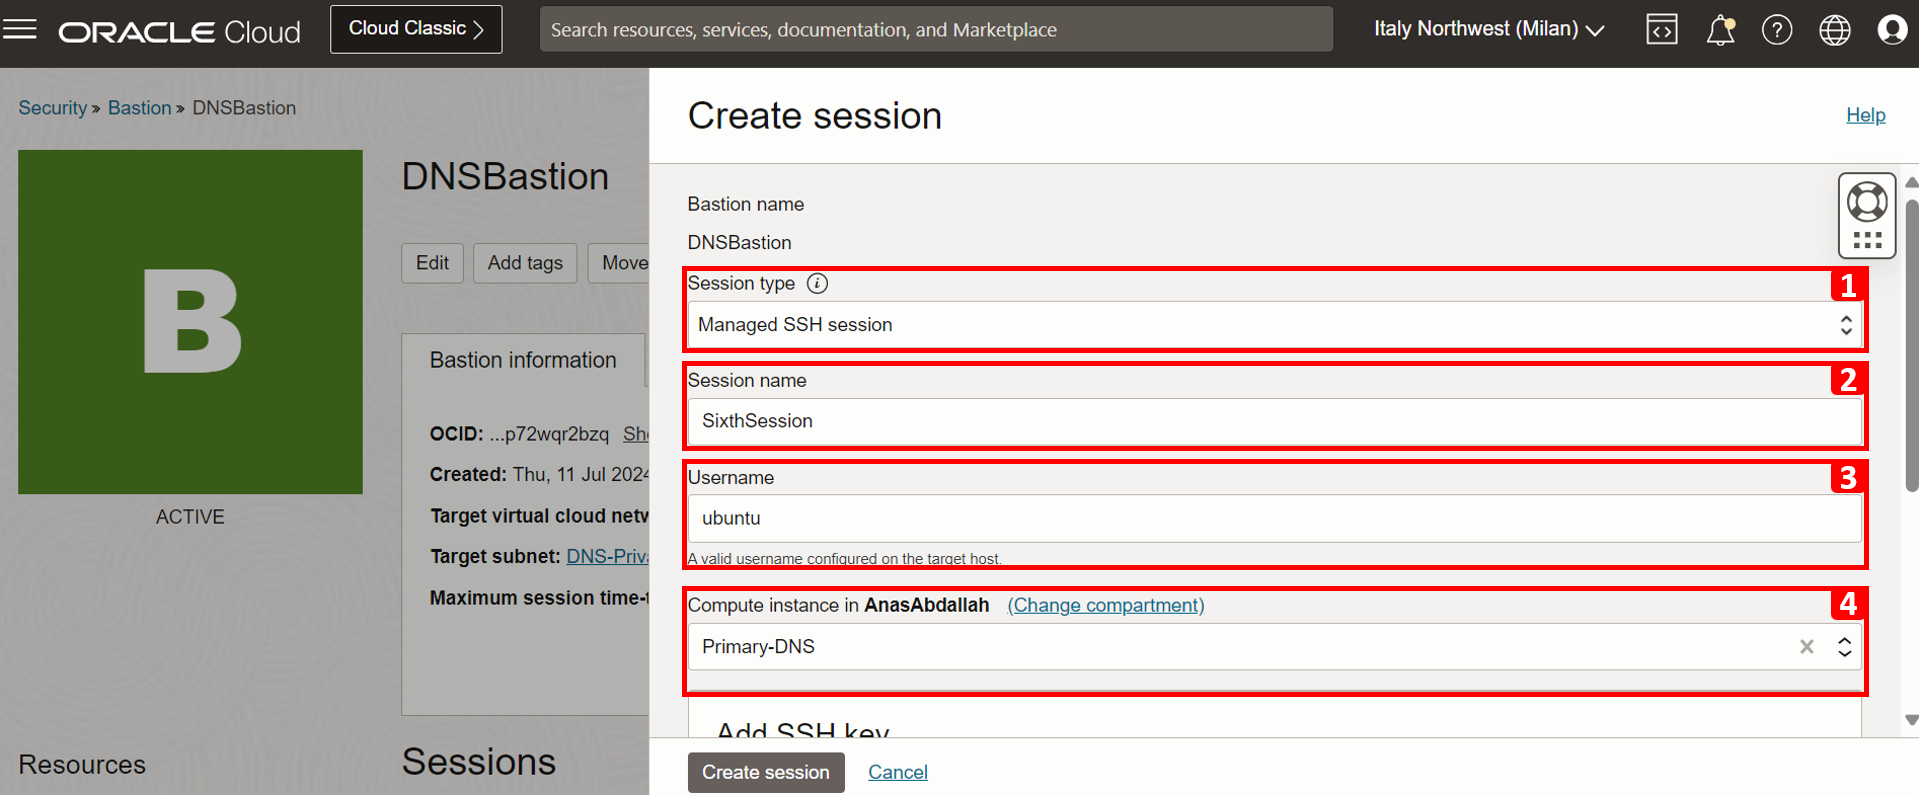Click the Cancel link
Screen dimensions: 1919x795
pyautogui.click(x=898, y=772)
